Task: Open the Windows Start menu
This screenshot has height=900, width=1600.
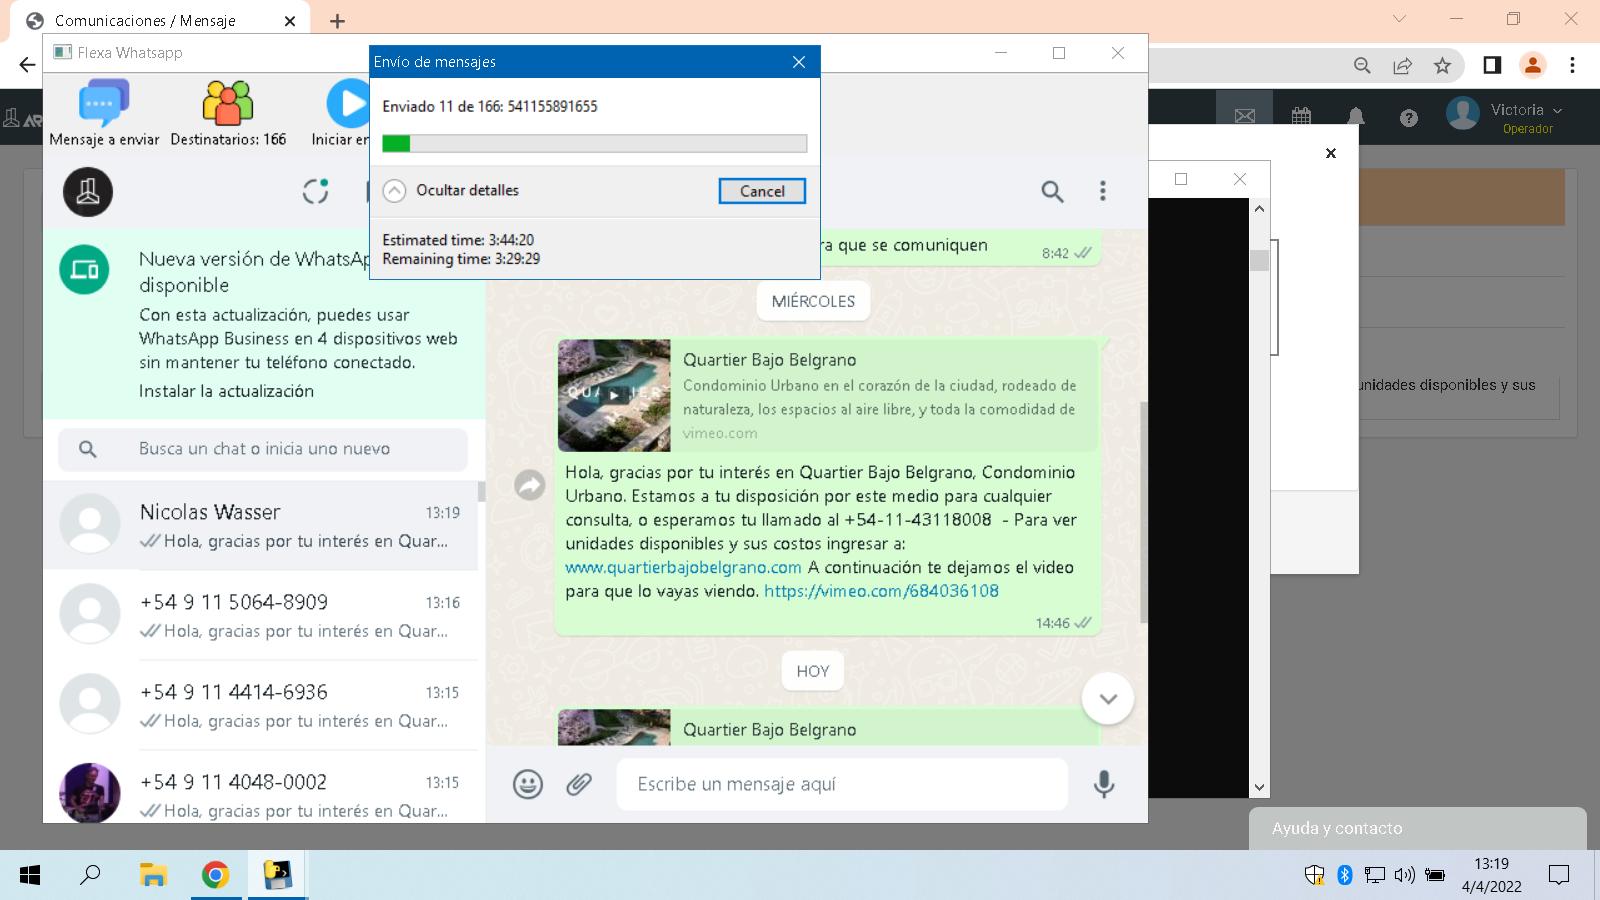Action: 30,875
